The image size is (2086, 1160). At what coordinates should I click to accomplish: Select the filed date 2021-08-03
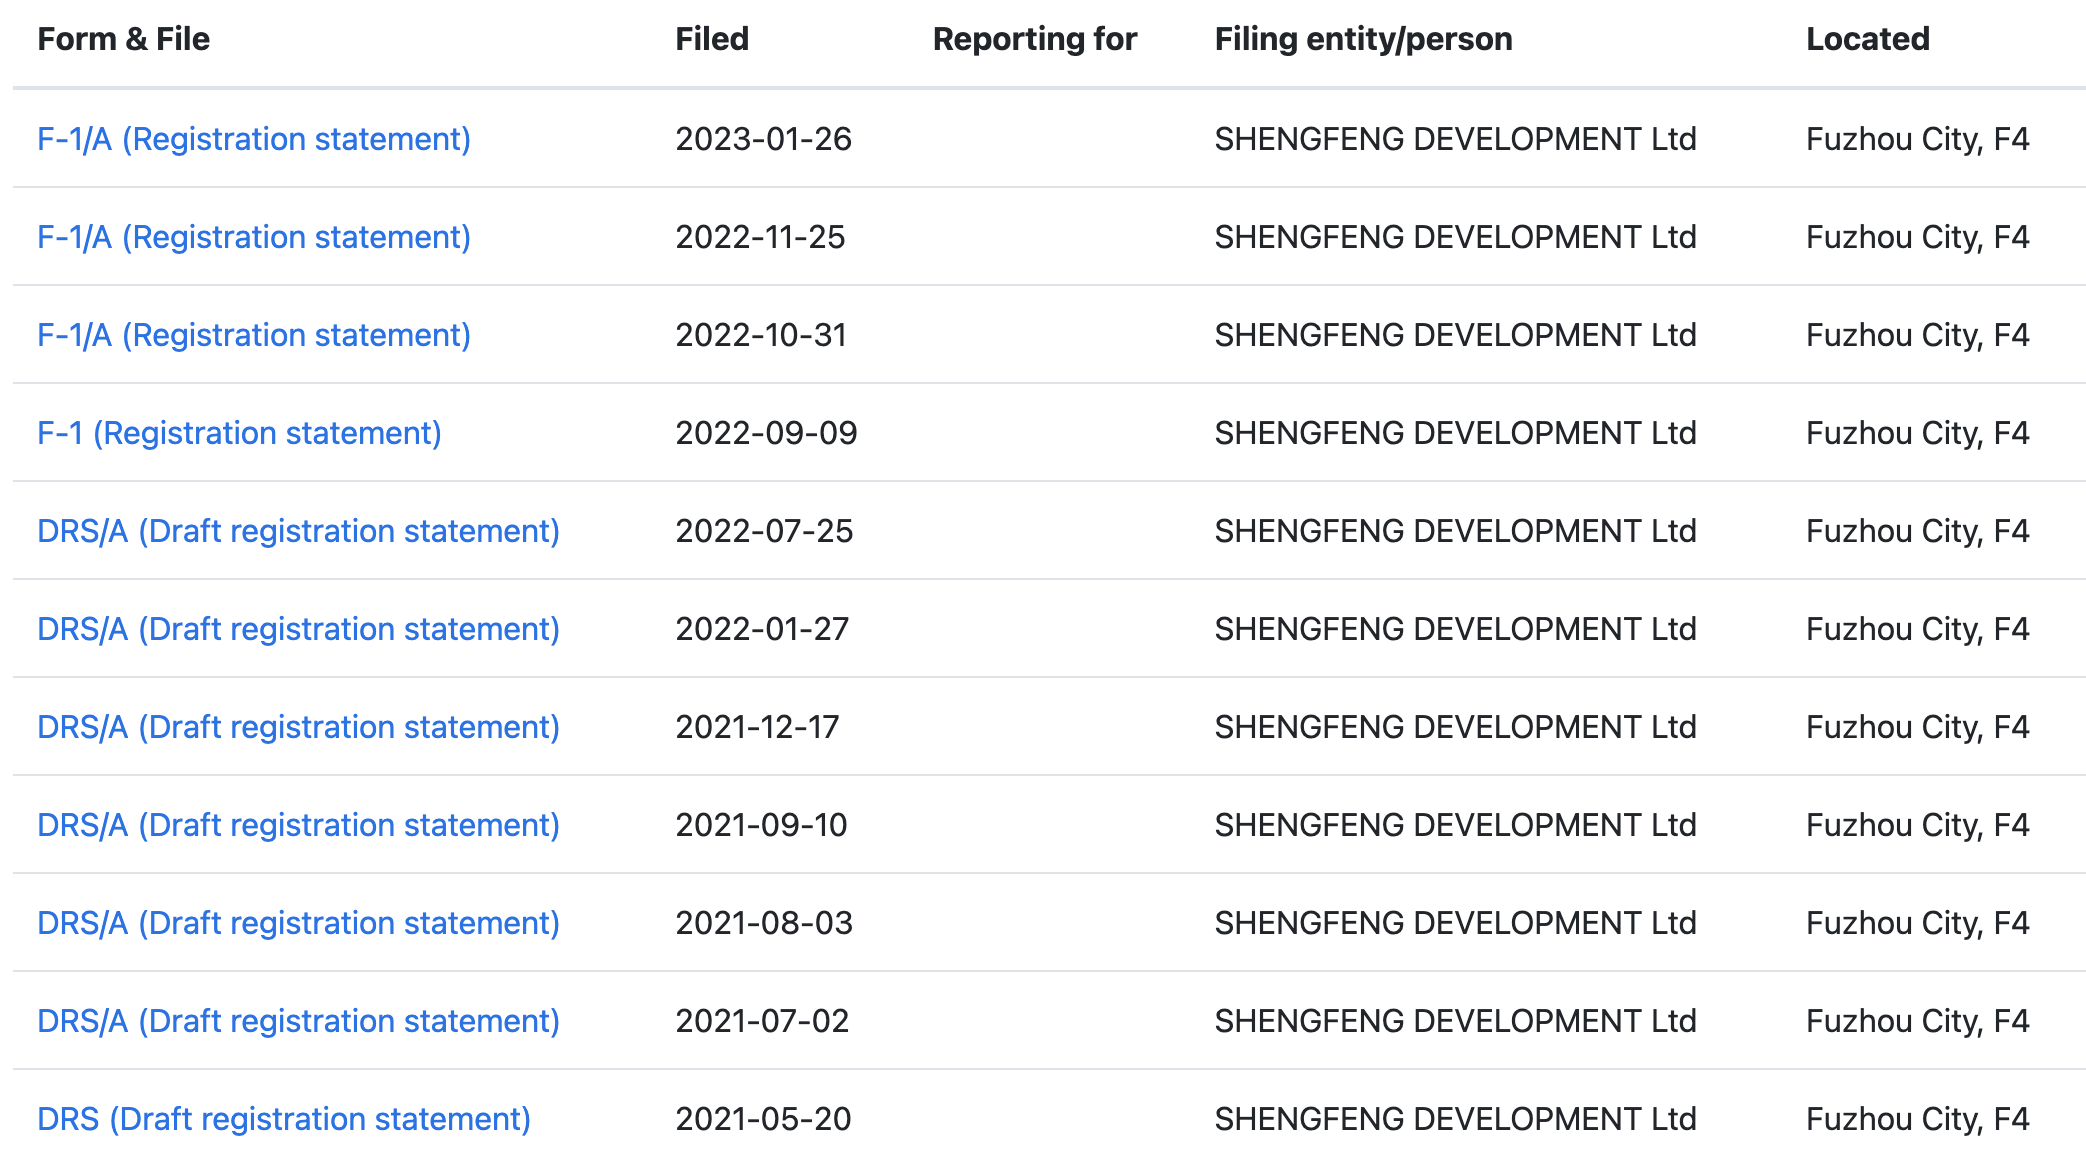[x=764, y=923]
